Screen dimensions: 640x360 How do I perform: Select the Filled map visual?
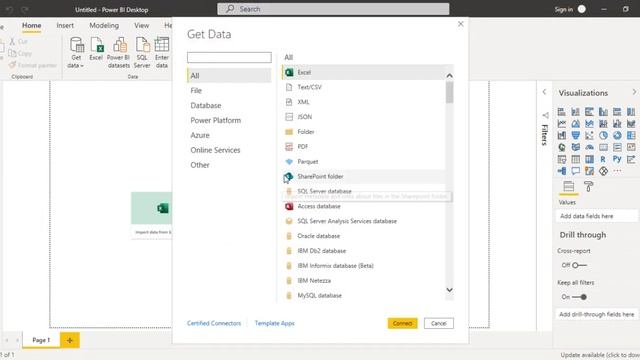tap(576, 147)
